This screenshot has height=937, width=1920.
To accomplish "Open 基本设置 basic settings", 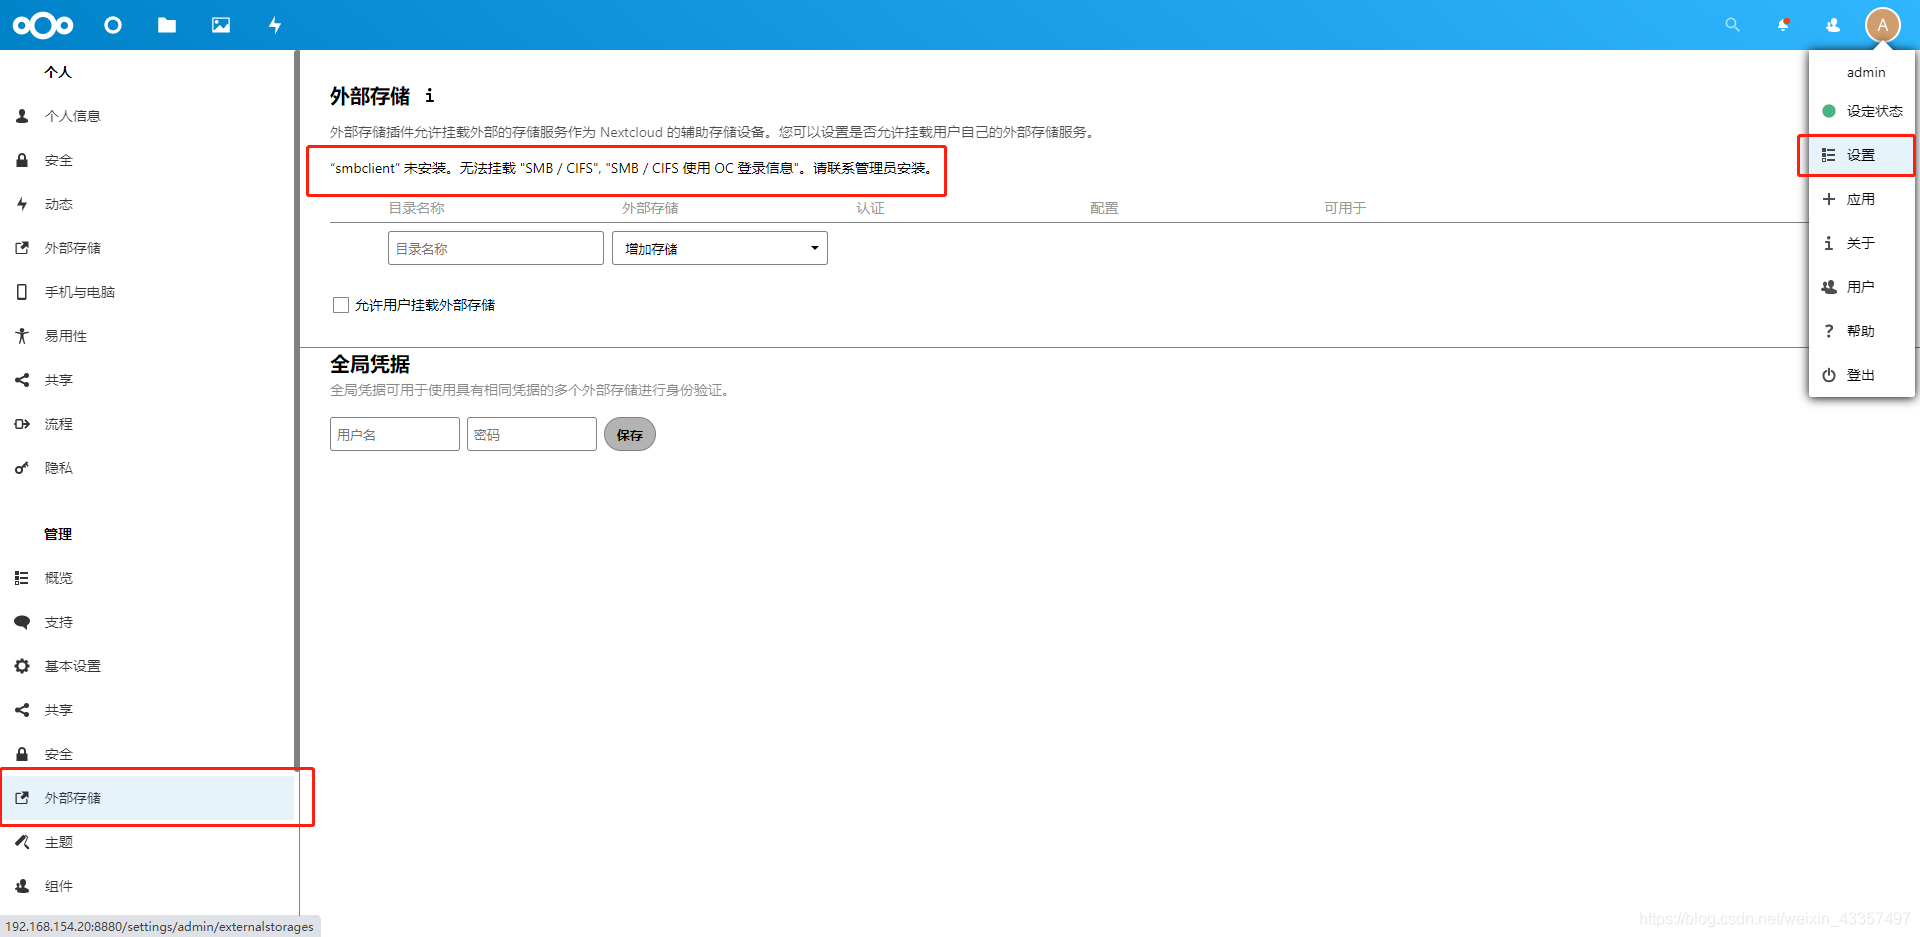I will pos(147,666).
